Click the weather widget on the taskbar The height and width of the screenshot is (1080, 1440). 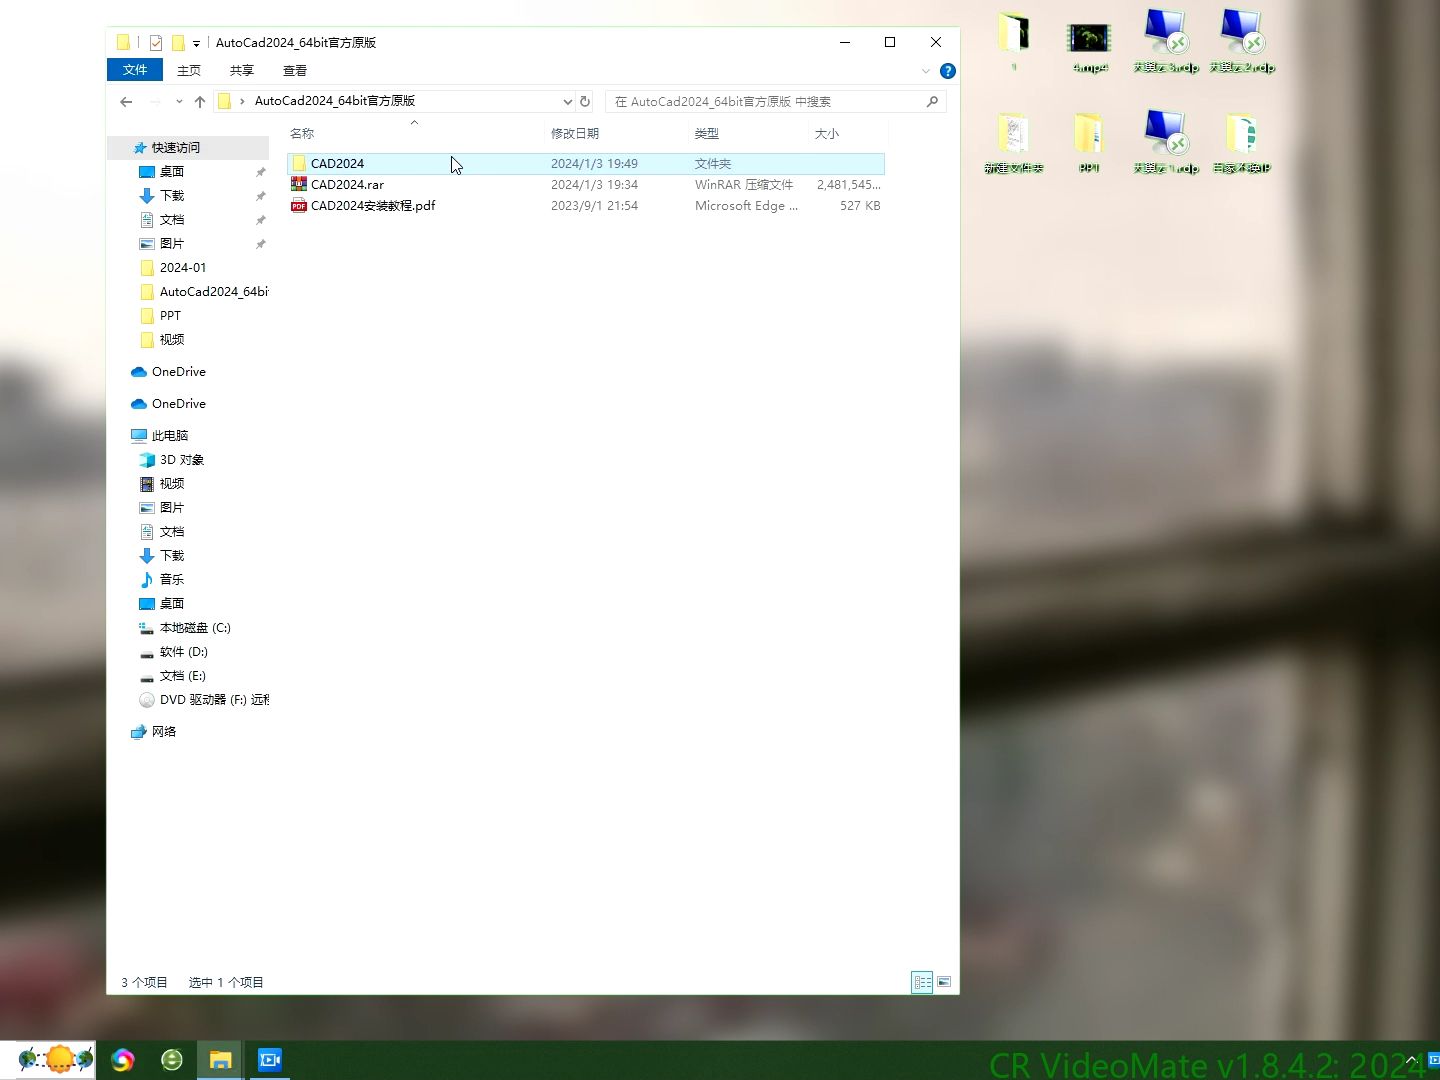coord(50,1059)
